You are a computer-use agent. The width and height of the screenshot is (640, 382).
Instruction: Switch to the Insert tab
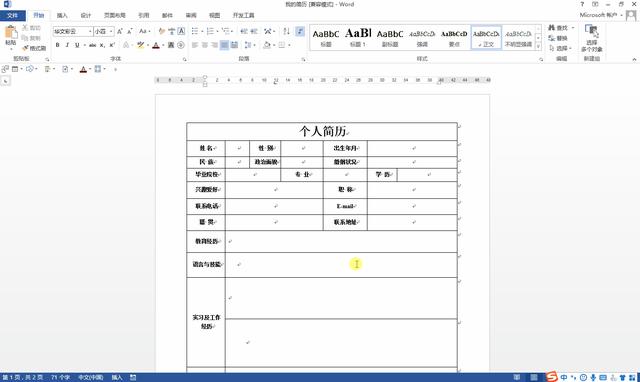coord(62,16)
